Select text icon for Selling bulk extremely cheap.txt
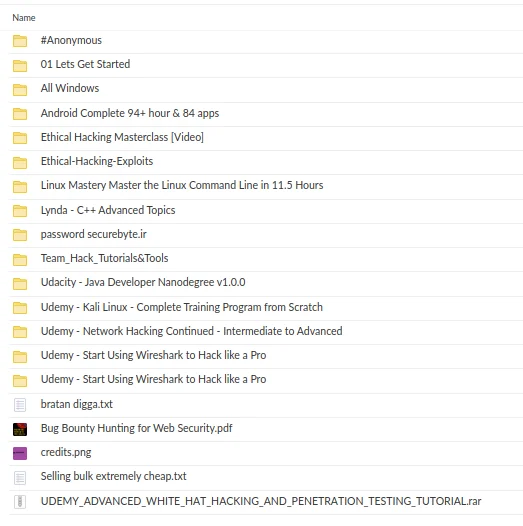Image resolution: width=523 pixels, height=526 pixels. [20, 478]
